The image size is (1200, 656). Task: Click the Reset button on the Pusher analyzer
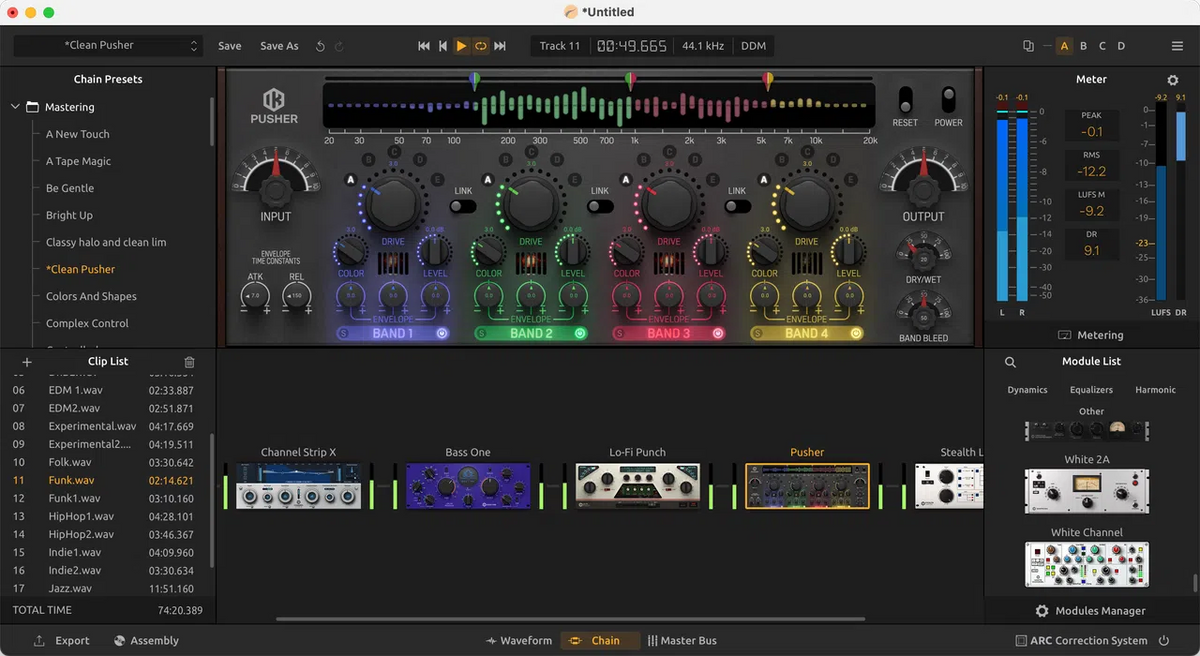point(905,100)
